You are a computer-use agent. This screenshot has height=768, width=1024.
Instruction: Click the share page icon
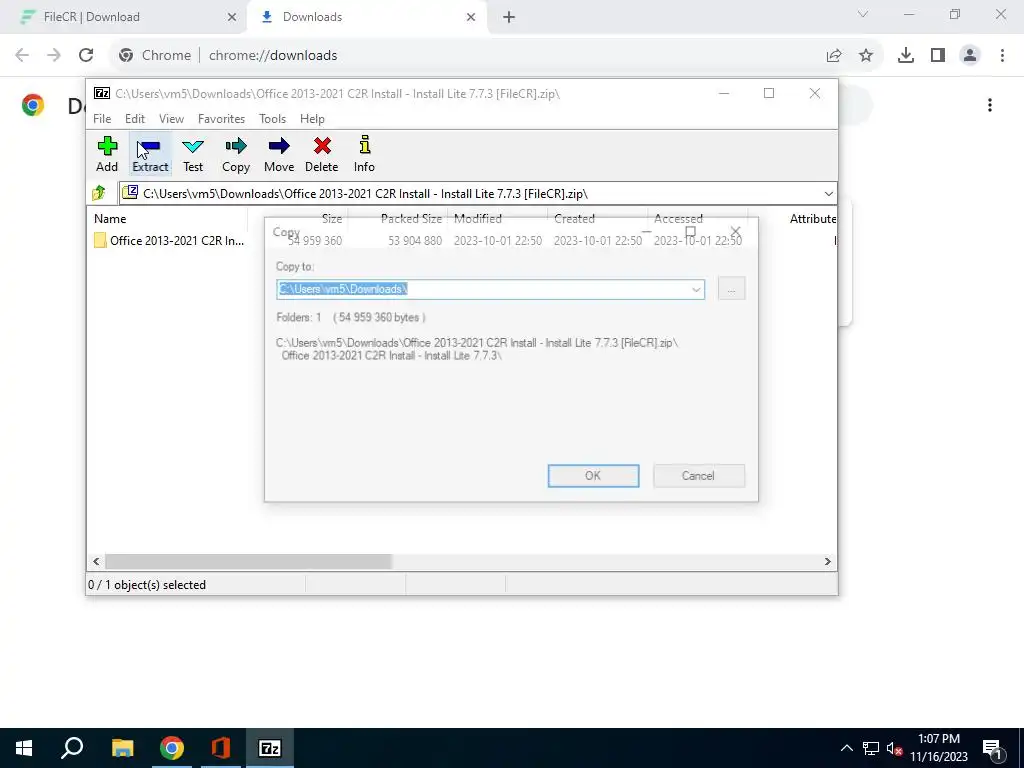(834, 56)
